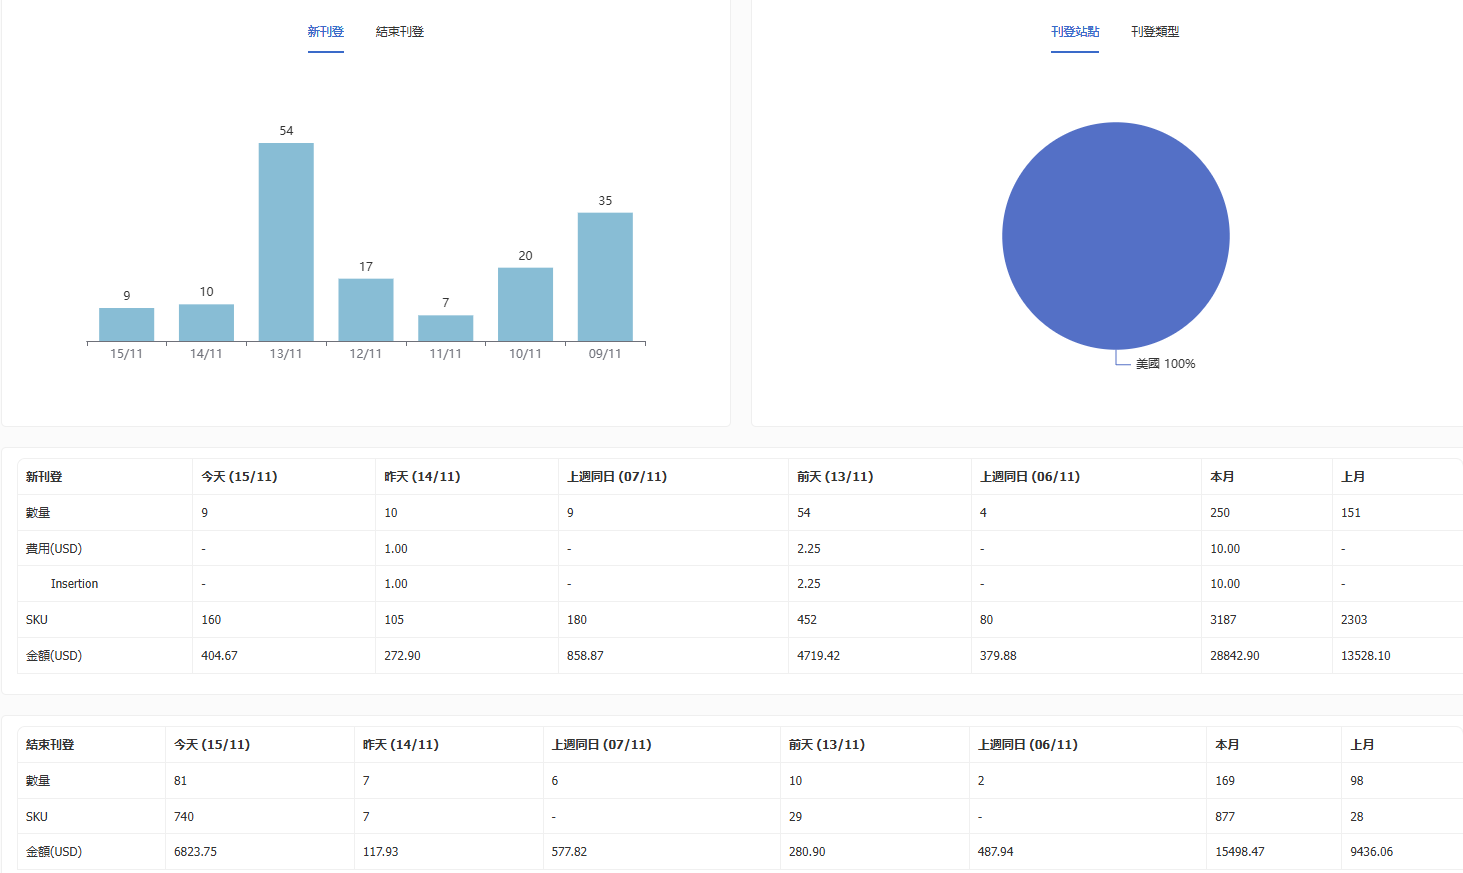Click the 本月 amount 28842.90 cell
This screenshot has height=873, width=1463.
click(x=1234, y=656)
